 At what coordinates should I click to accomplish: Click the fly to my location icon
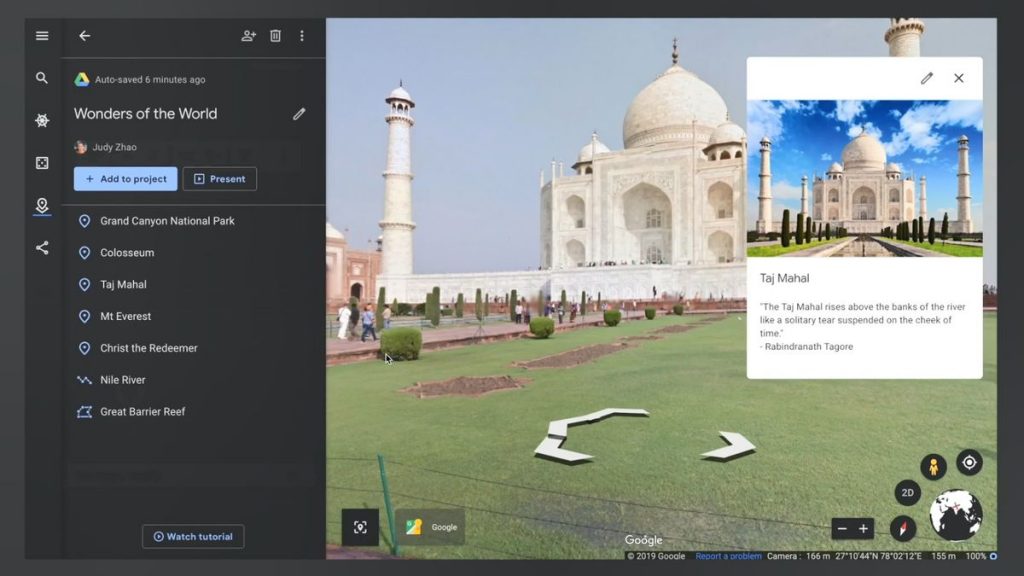click(x=969, y=462)
